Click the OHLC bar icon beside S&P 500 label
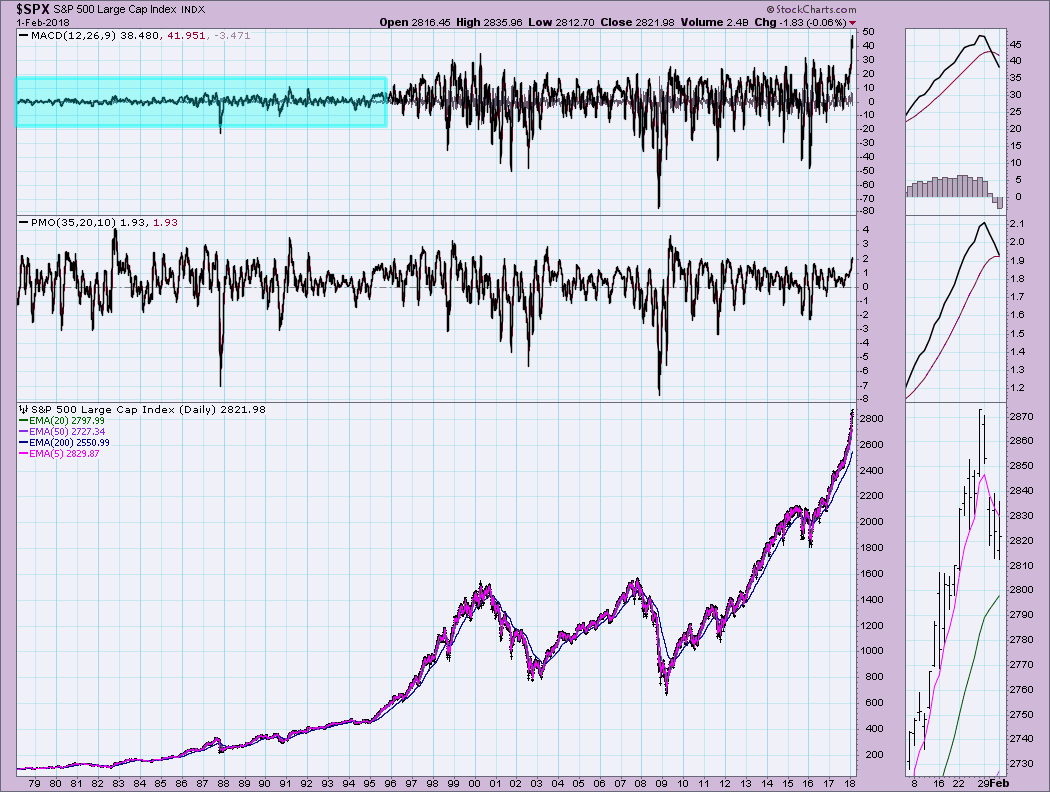This screenshot has width=1050, height=792. tap(21, 410)
